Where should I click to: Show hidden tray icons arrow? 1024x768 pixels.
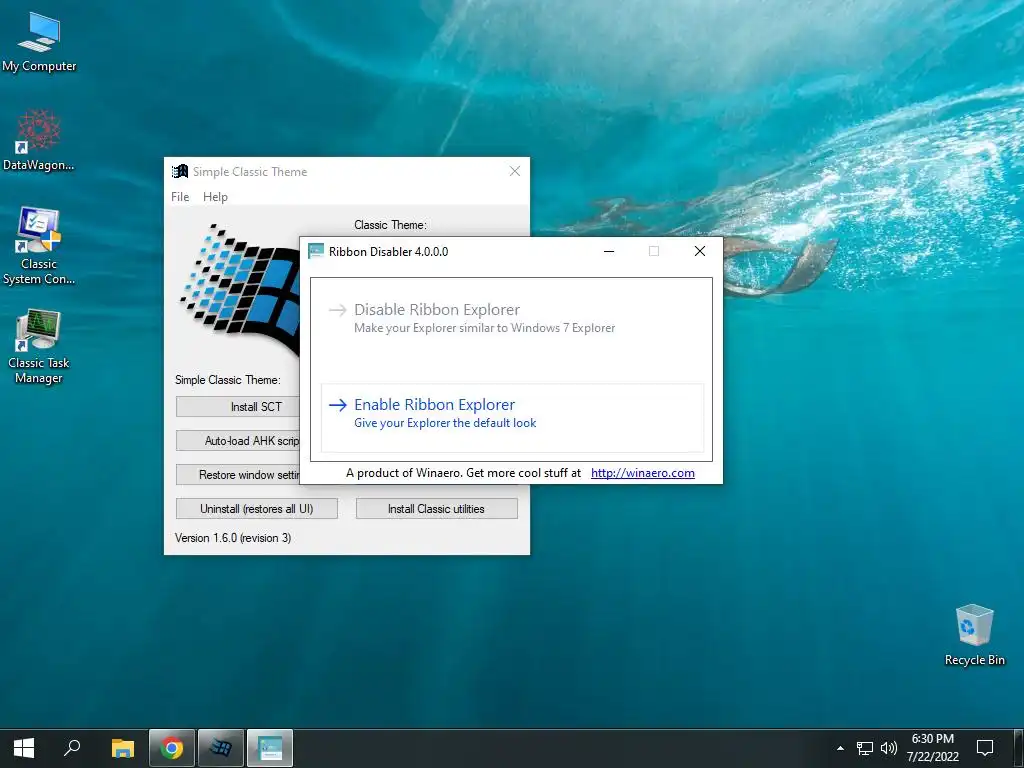(840, 748)
